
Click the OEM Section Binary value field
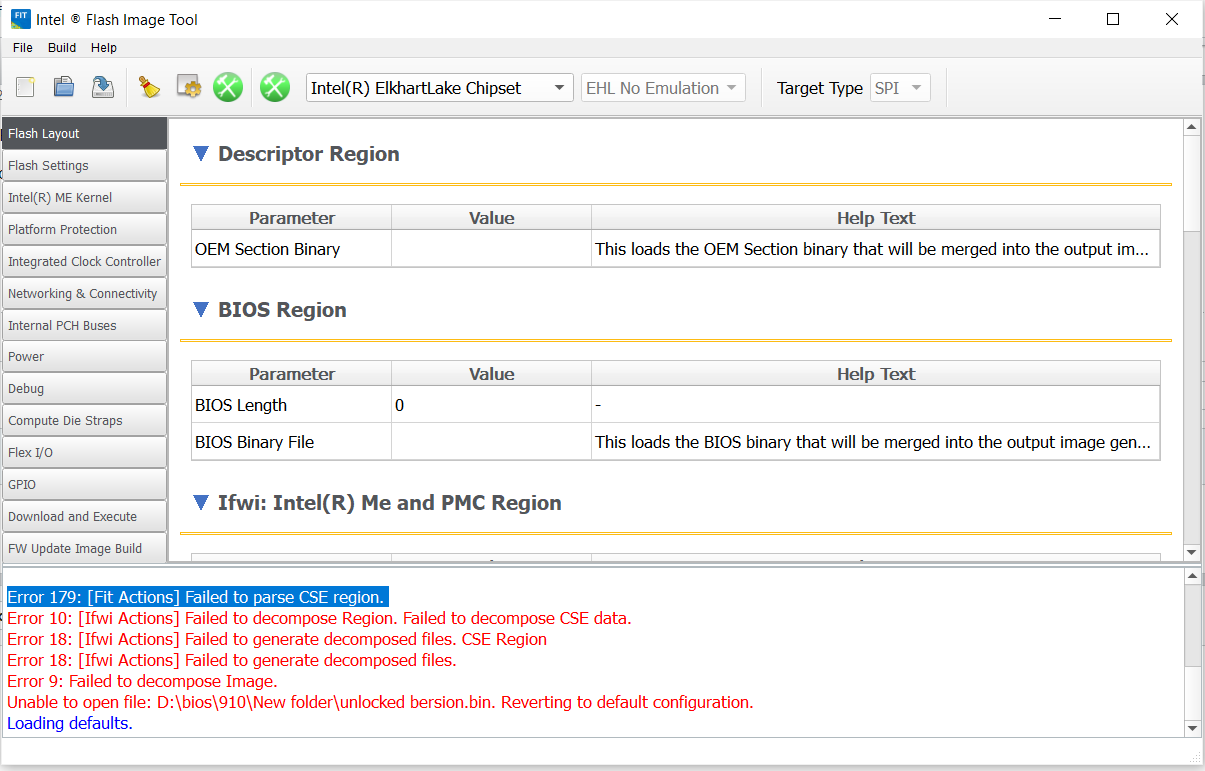coord(491,249)
